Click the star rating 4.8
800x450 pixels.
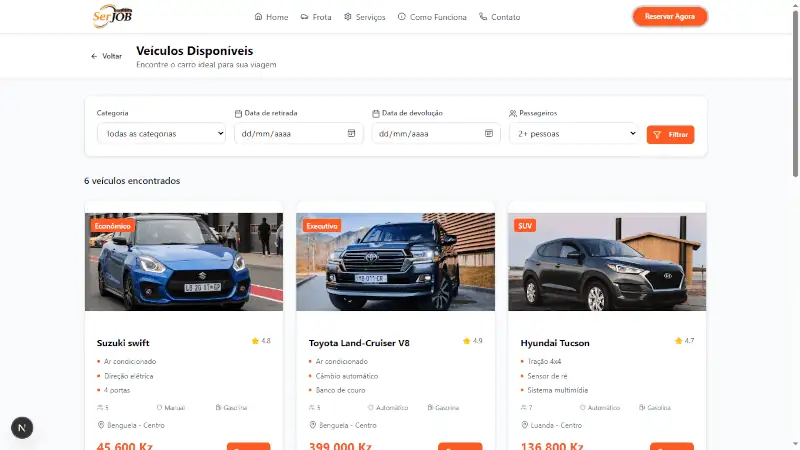[x=261, y=341]
